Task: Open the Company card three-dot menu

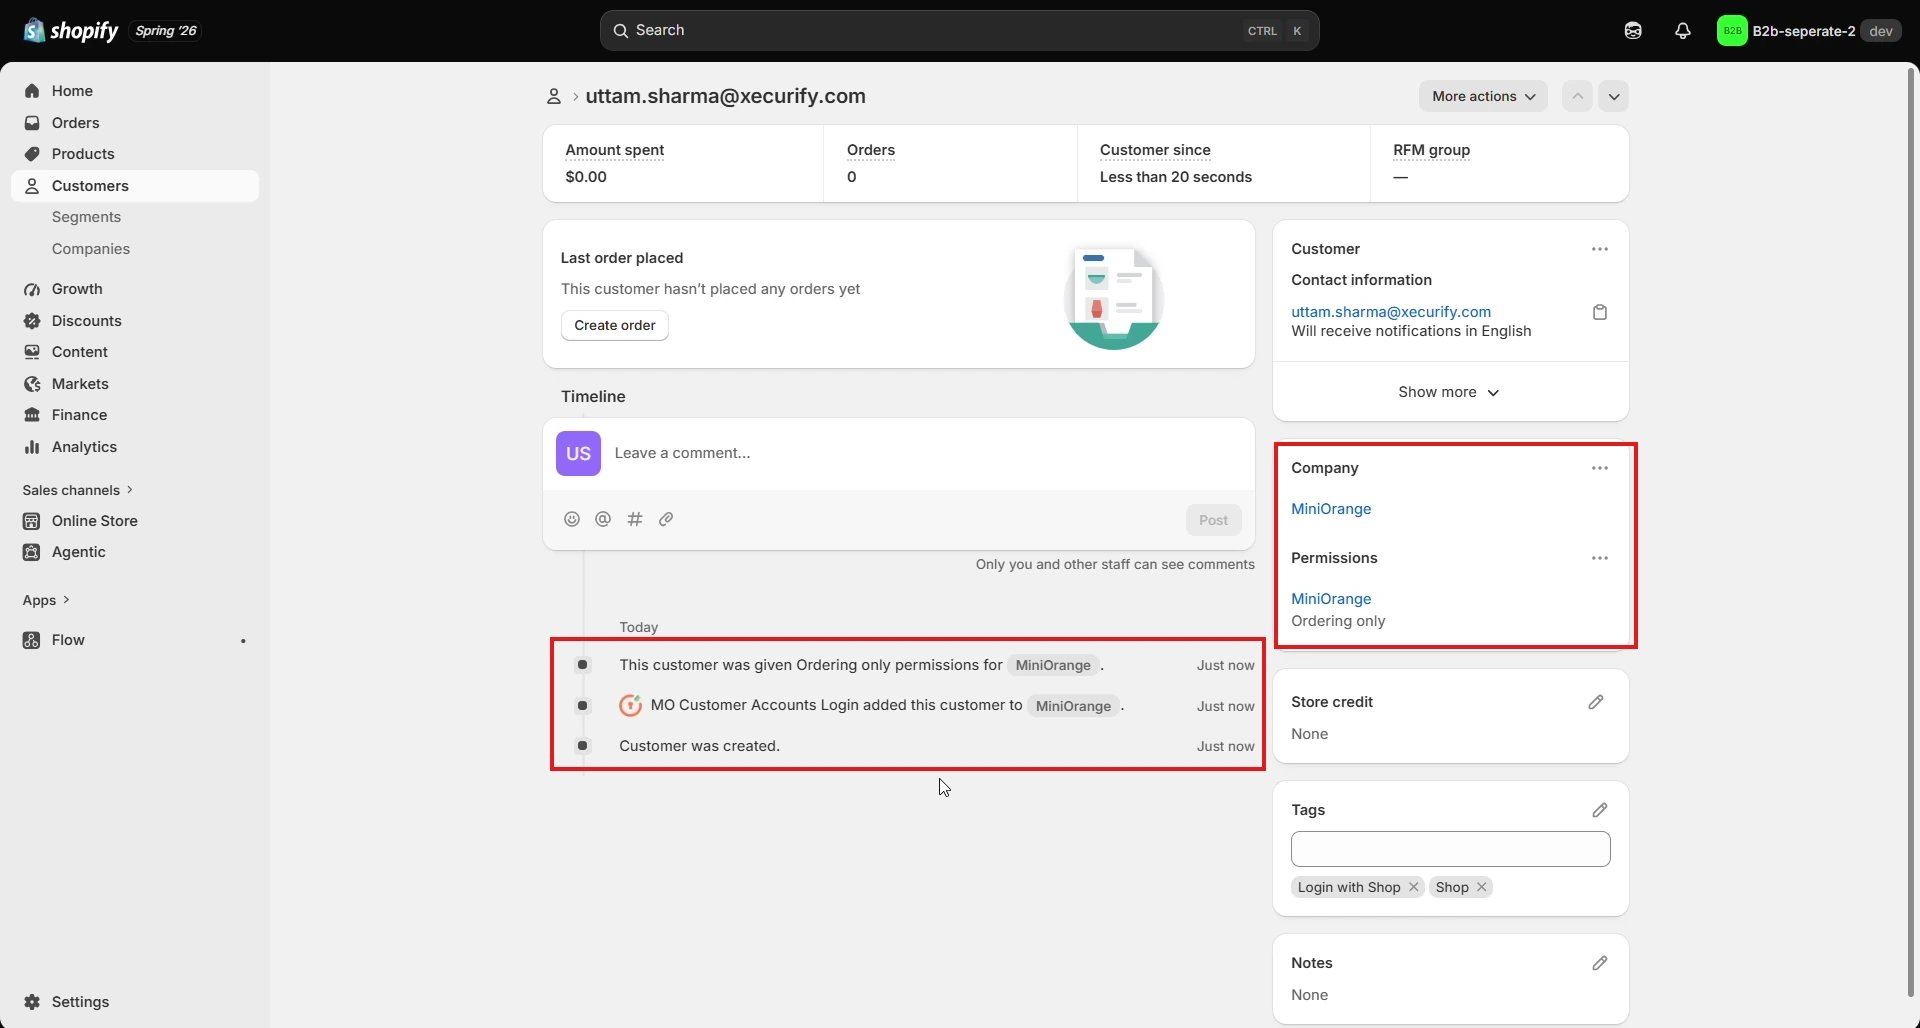Action: tap(1600, 468)
